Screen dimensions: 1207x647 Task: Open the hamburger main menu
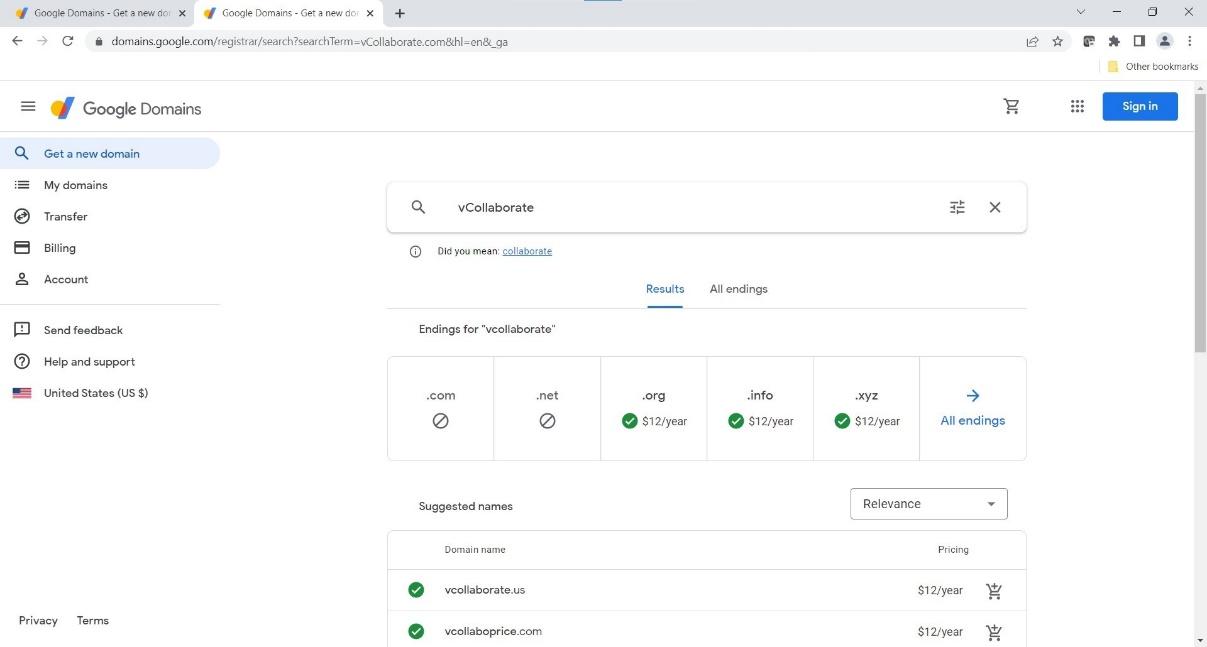tap(28, 107)
